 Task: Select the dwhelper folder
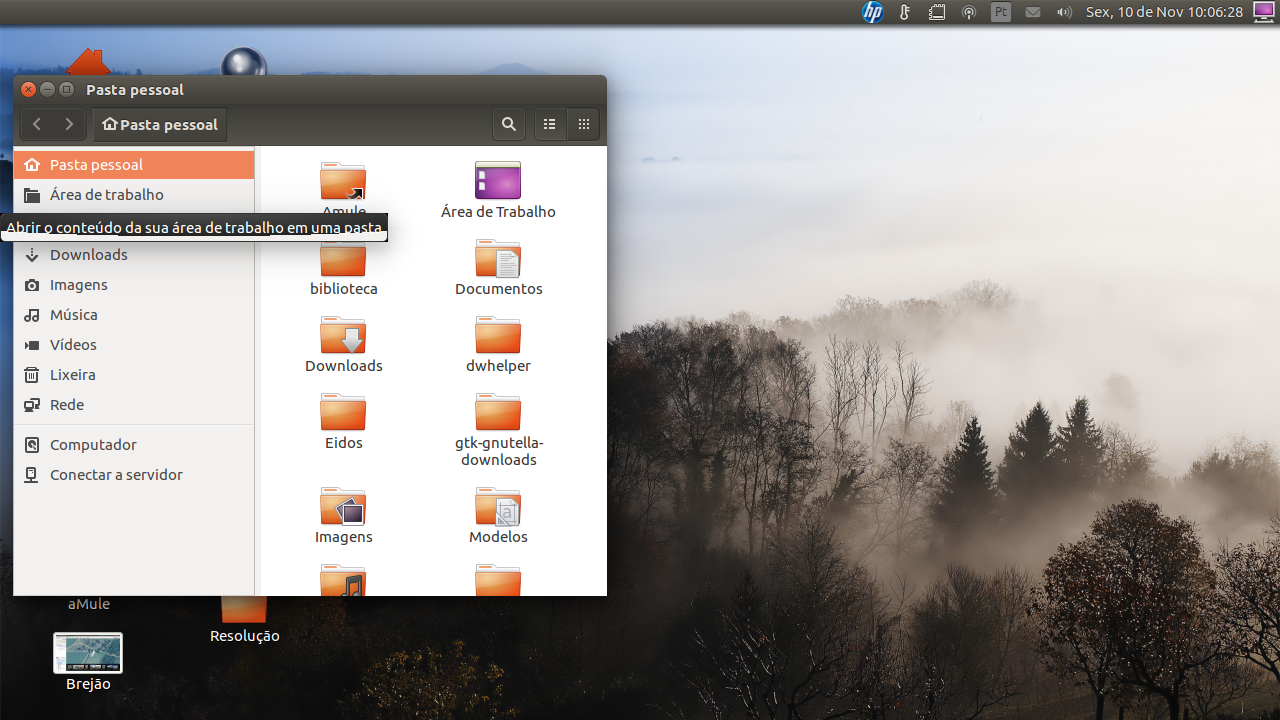[x=498, y=335]
